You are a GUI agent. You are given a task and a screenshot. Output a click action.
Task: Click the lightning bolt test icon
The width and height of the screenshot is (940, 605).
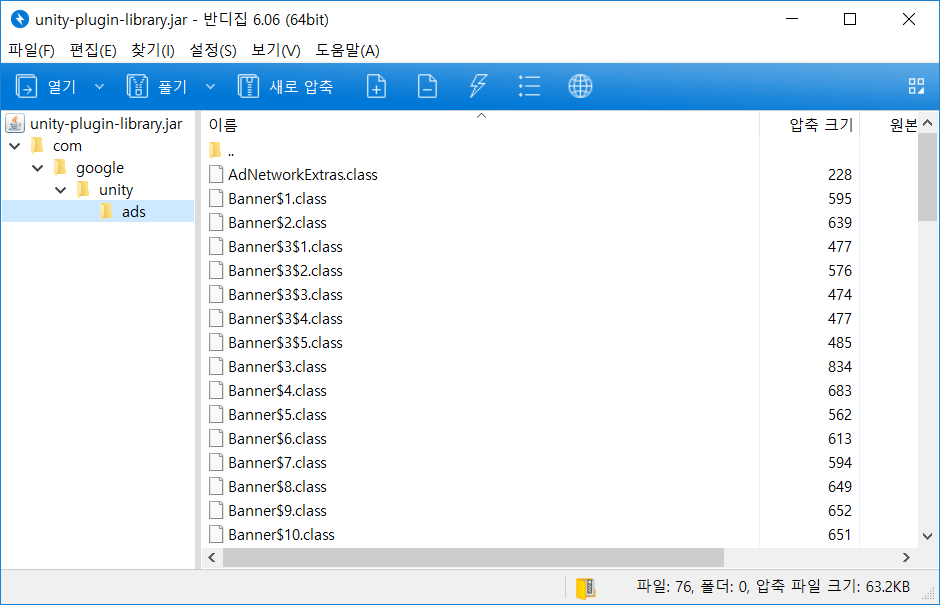point(478,86)
